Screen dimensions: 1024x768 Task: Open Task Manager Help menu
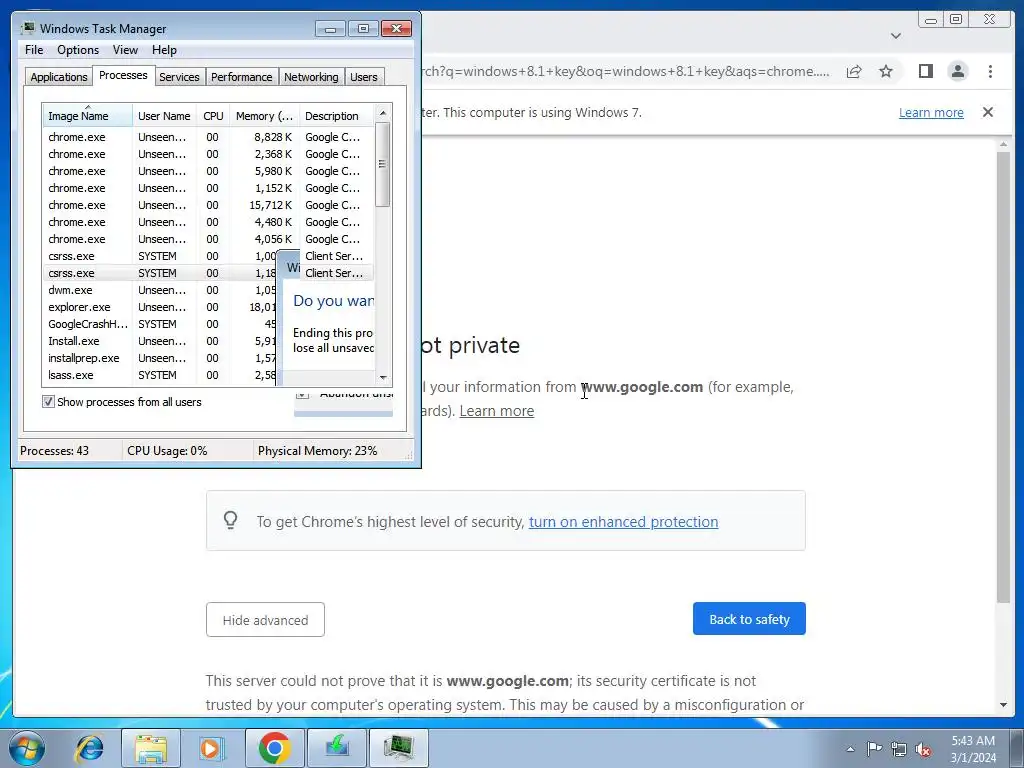point(164,50)
